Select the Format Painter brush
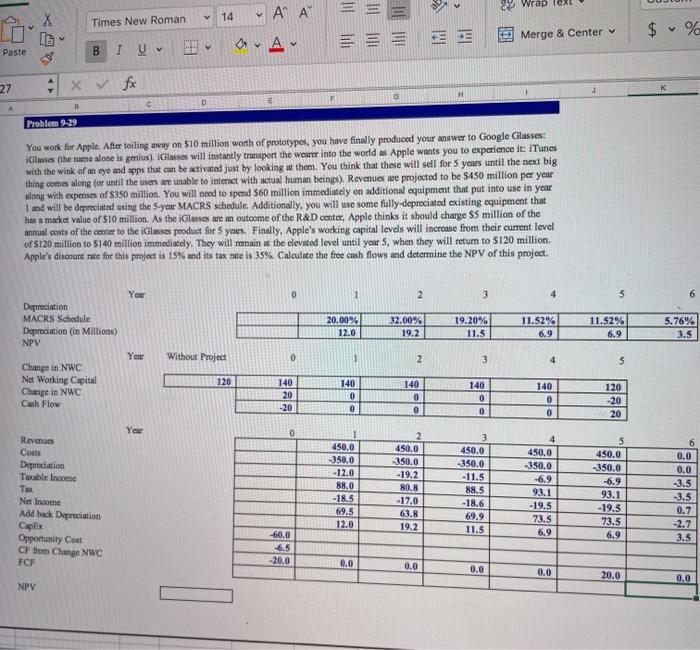This screenshot has width=700, height=650. click(x=47, y=58)
